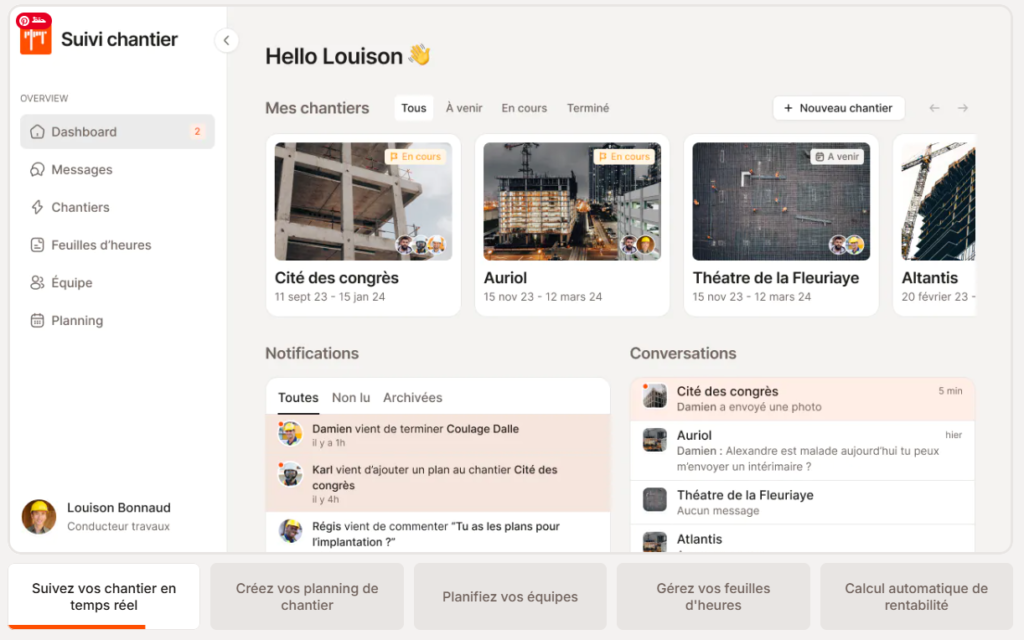Click Louison Bonnaud's profile avatar
The image size is (1024, 640).
pos(39,517)
